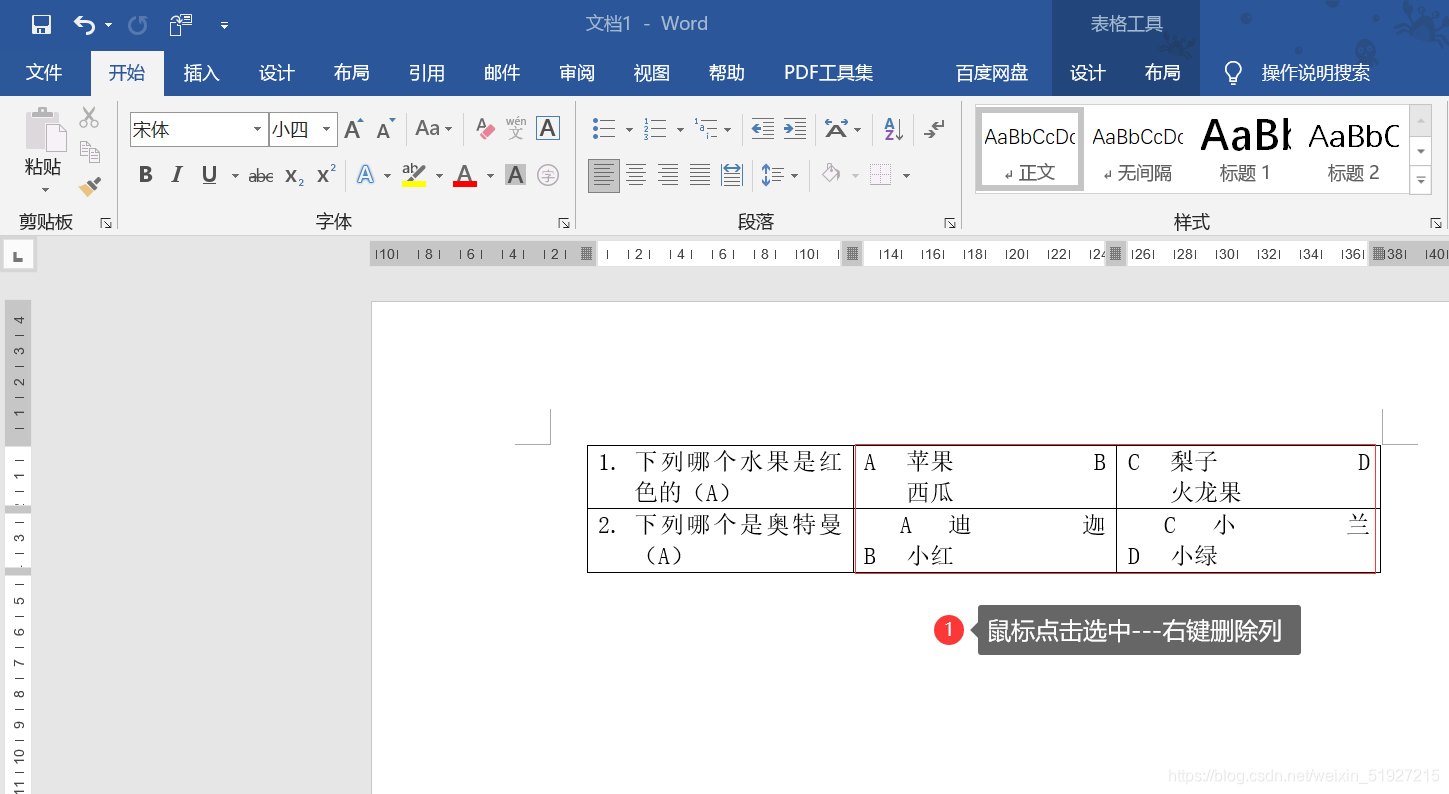
Task: Apply the 无间隔 style
Action: click(x=1137, y=148)
